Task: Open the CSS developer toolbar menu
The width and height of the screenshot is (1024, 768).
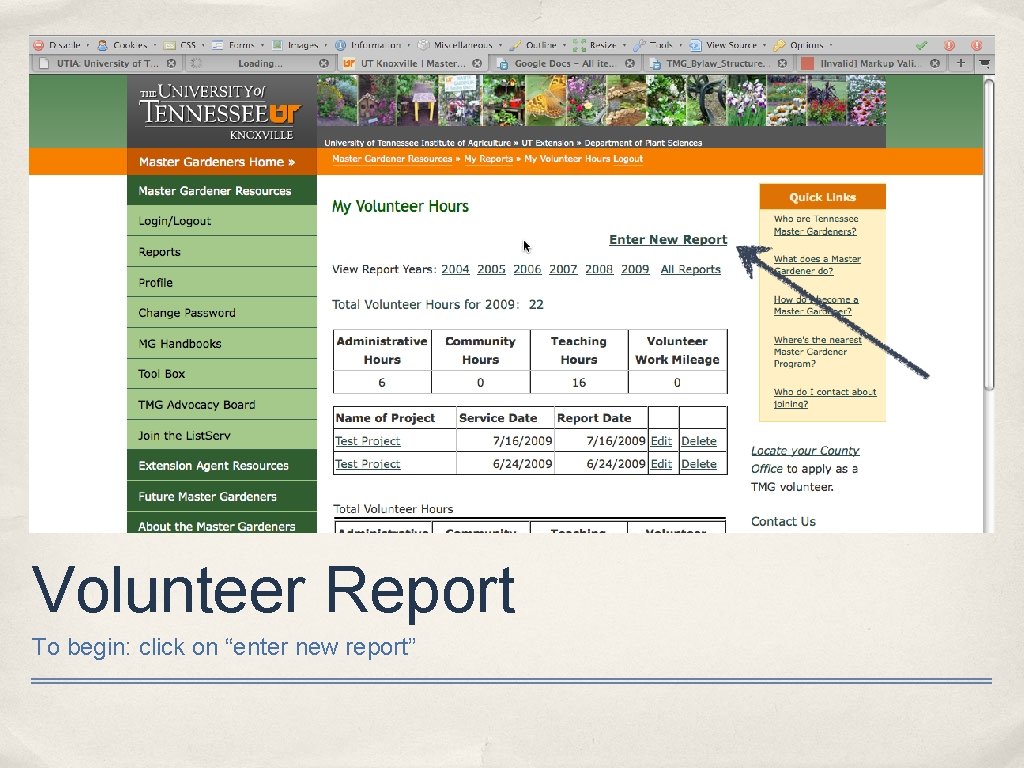Action: click(183, 45)
